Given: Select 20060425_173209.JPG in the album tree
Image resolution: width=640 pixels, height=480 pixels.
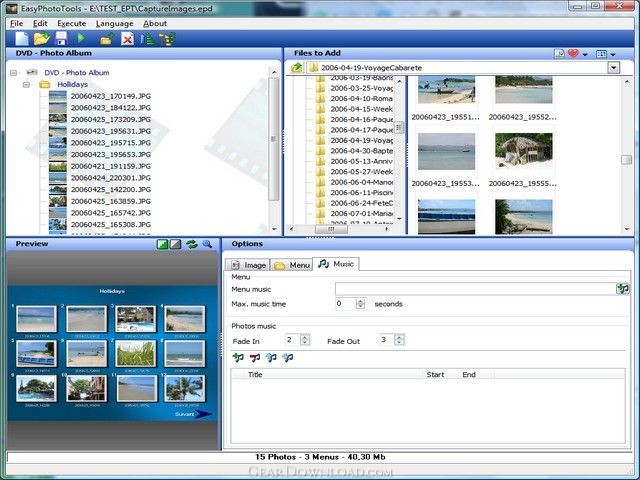Looking at the screenshot, I should coord(111,120).
